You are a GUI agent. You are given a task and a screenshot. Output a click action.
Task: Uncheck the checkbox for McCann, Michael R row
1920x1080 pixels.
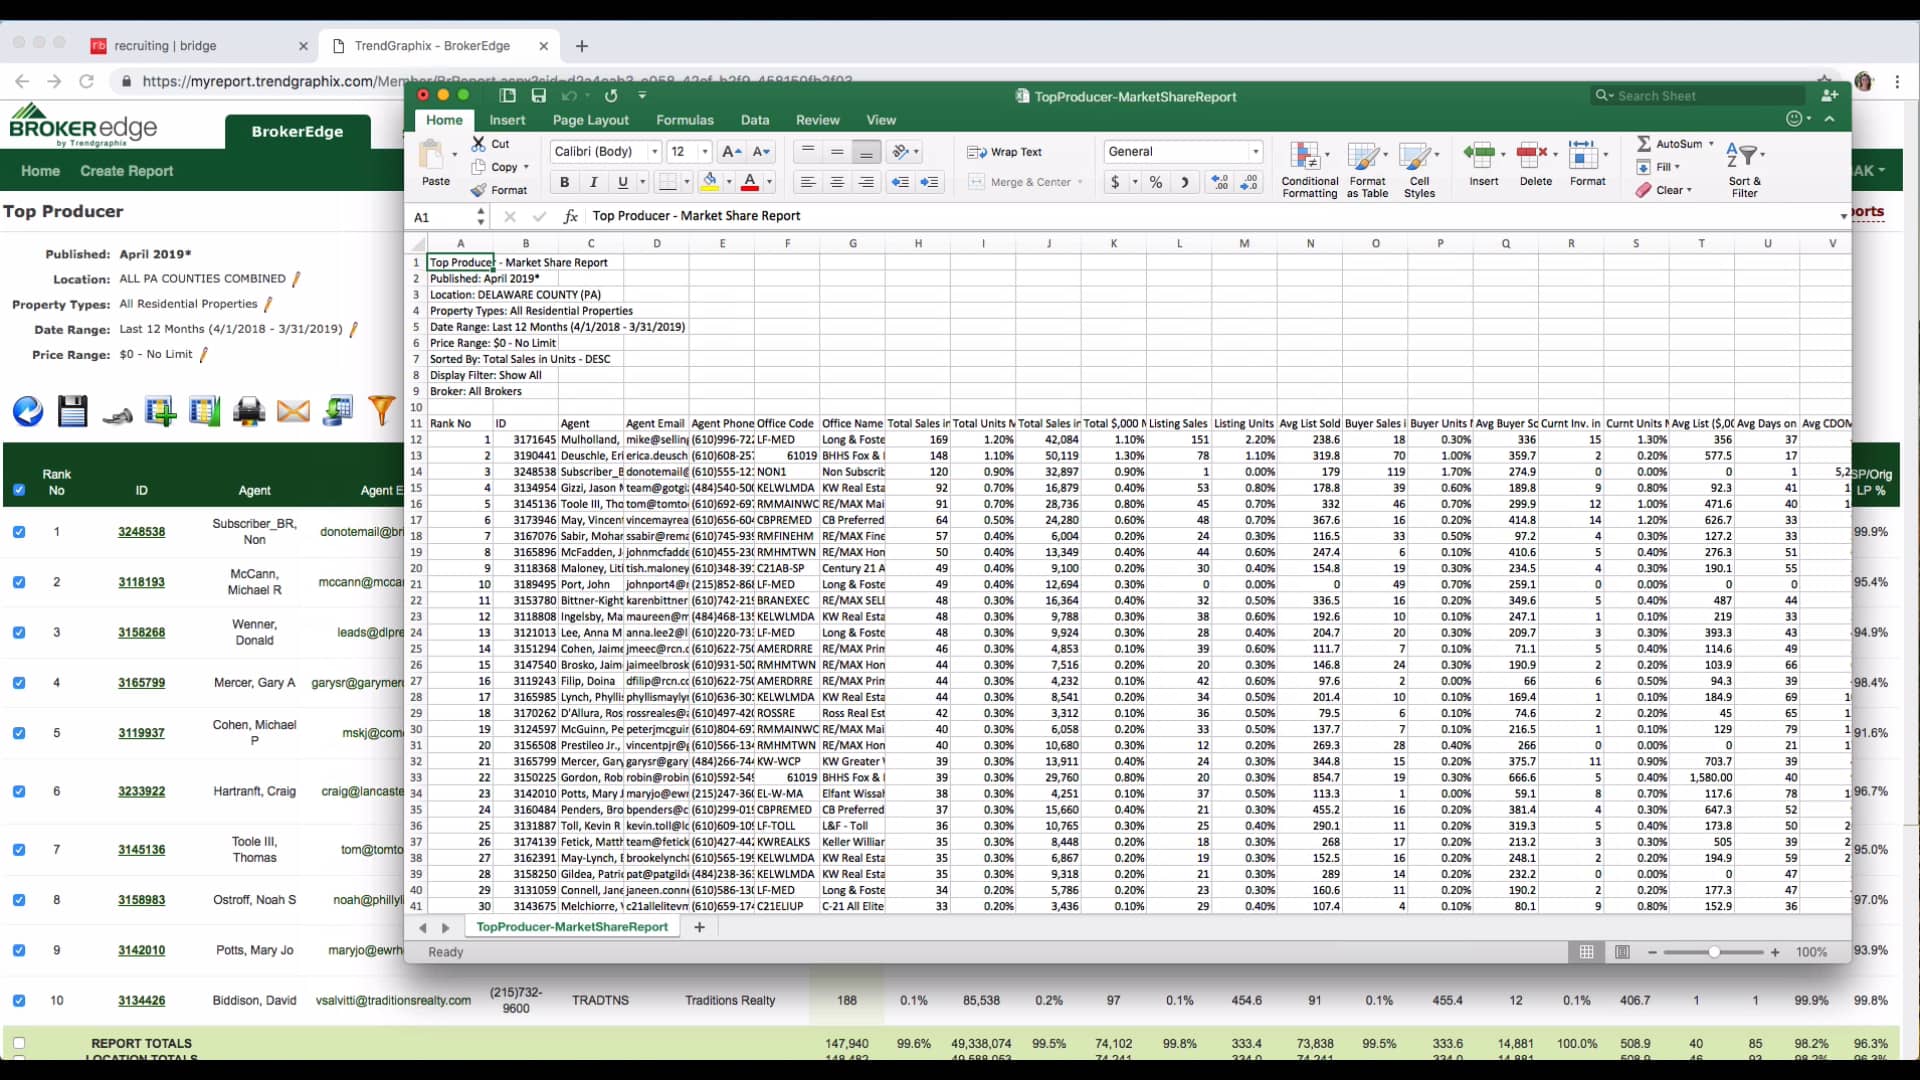tap(19, 582)
